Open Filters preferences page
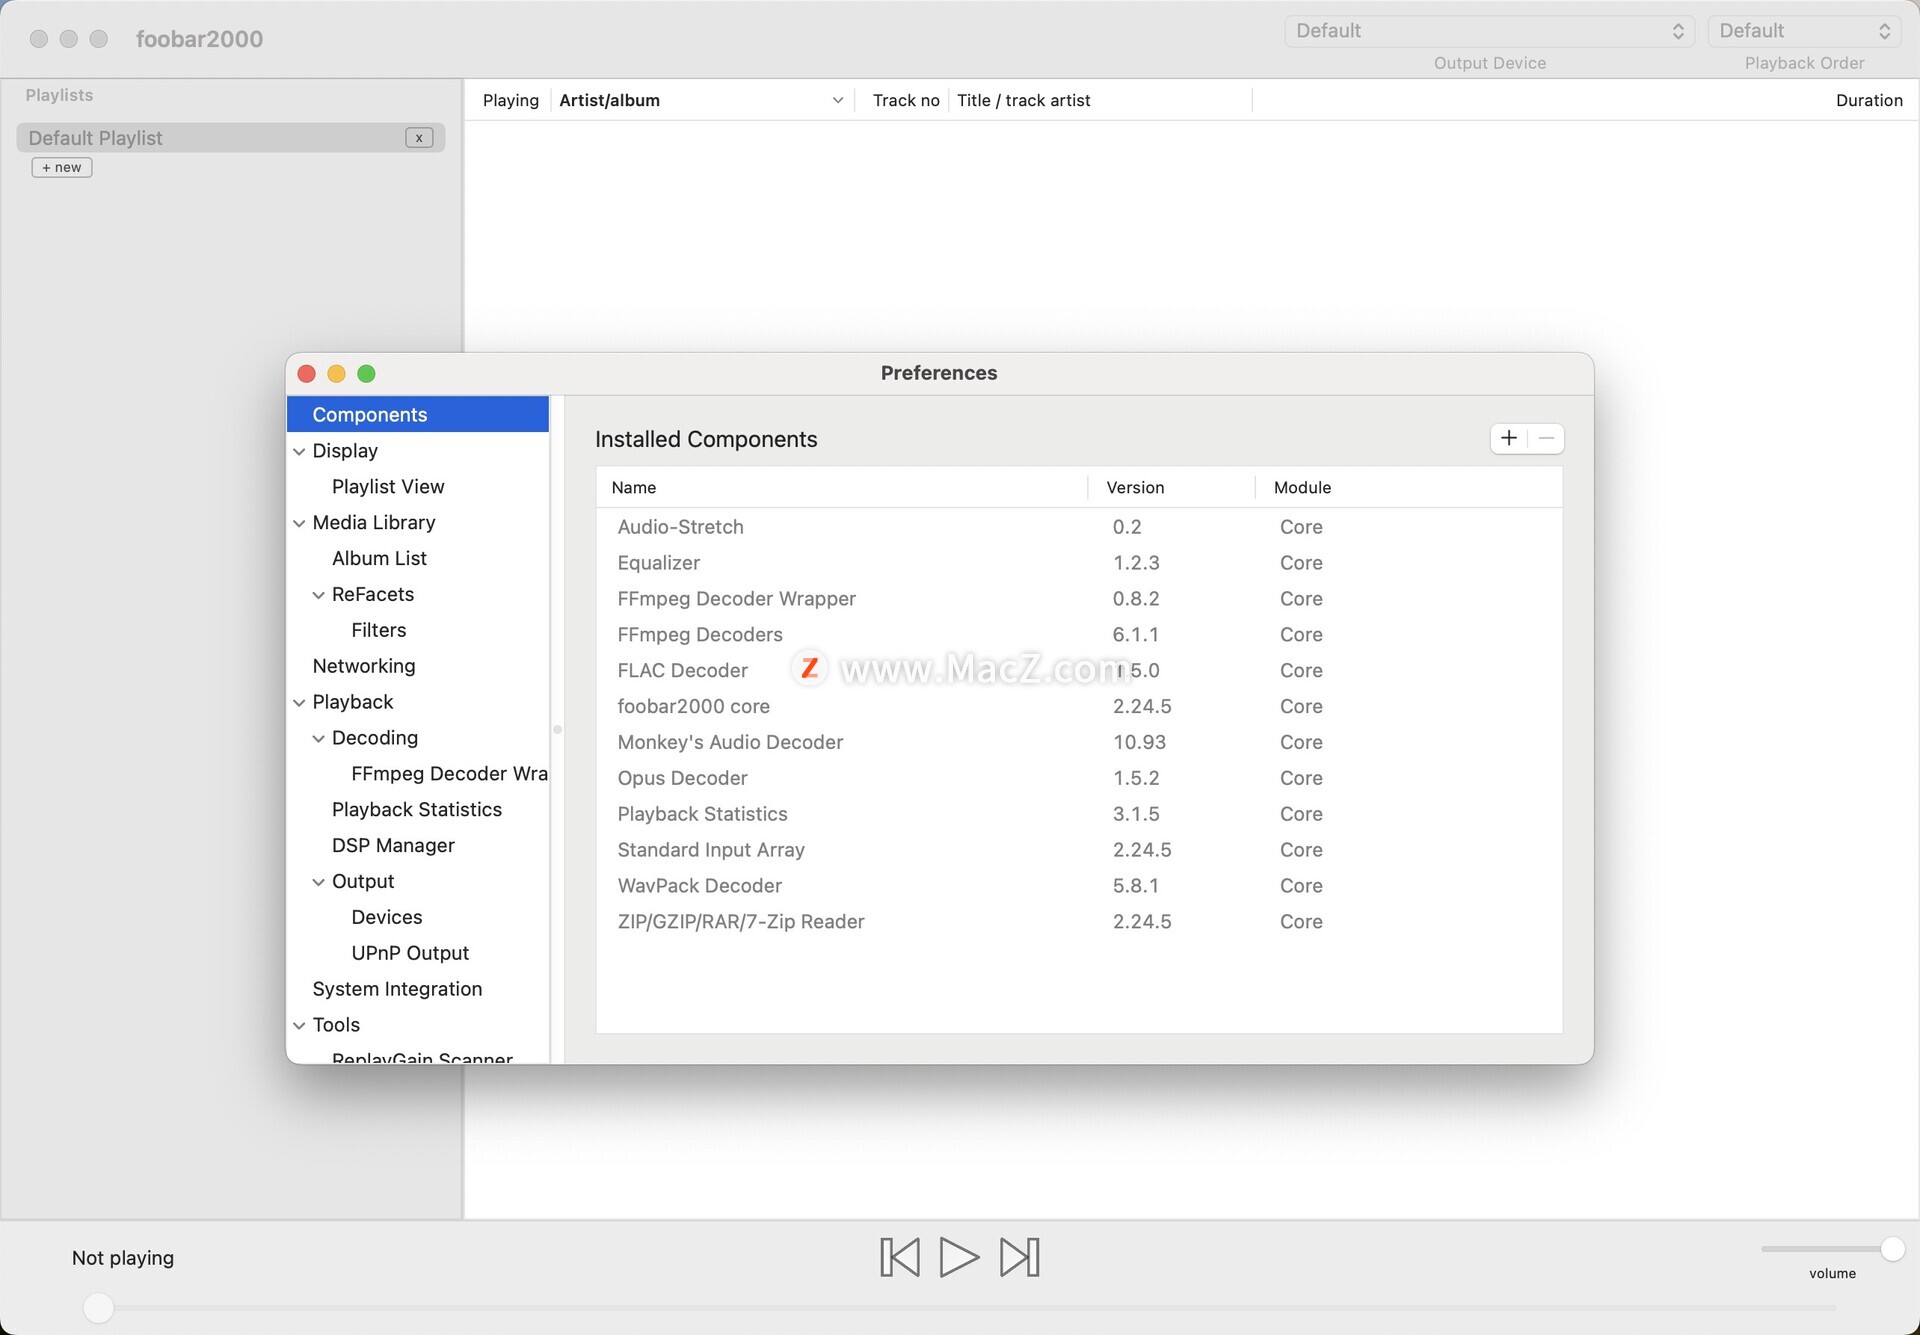Viewport: 1920px width, 1335px height. click(378, 630)
